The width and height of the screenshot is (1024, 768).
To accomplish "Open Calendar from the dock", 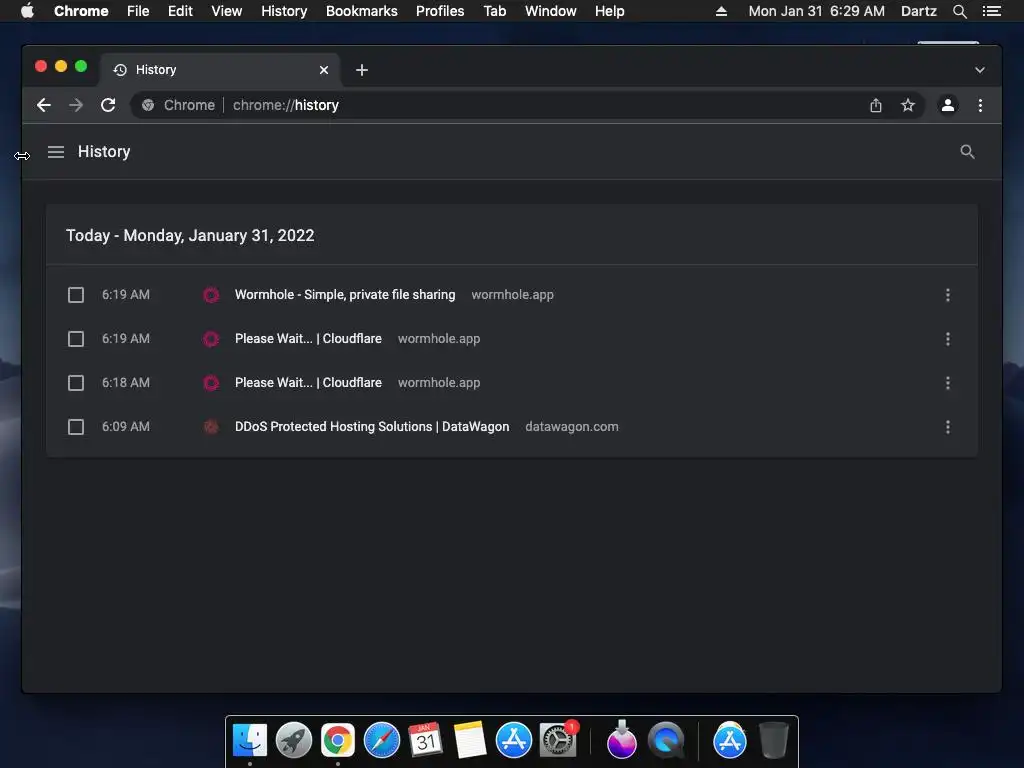I will coord(425,740).
